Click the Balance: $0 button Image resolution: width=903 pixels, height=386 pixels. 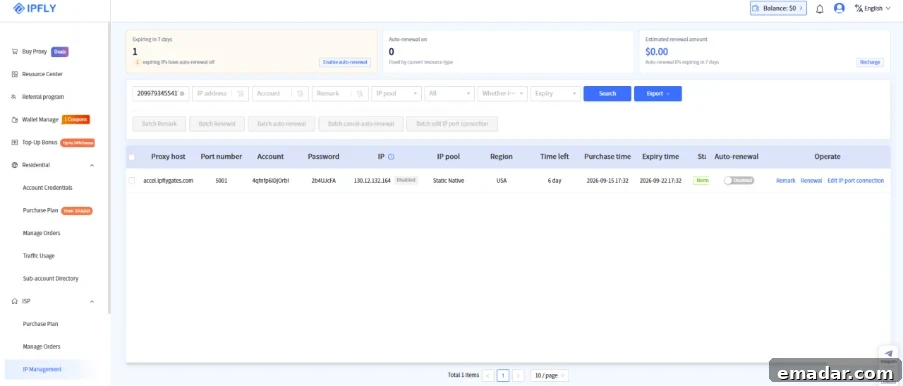778,8
